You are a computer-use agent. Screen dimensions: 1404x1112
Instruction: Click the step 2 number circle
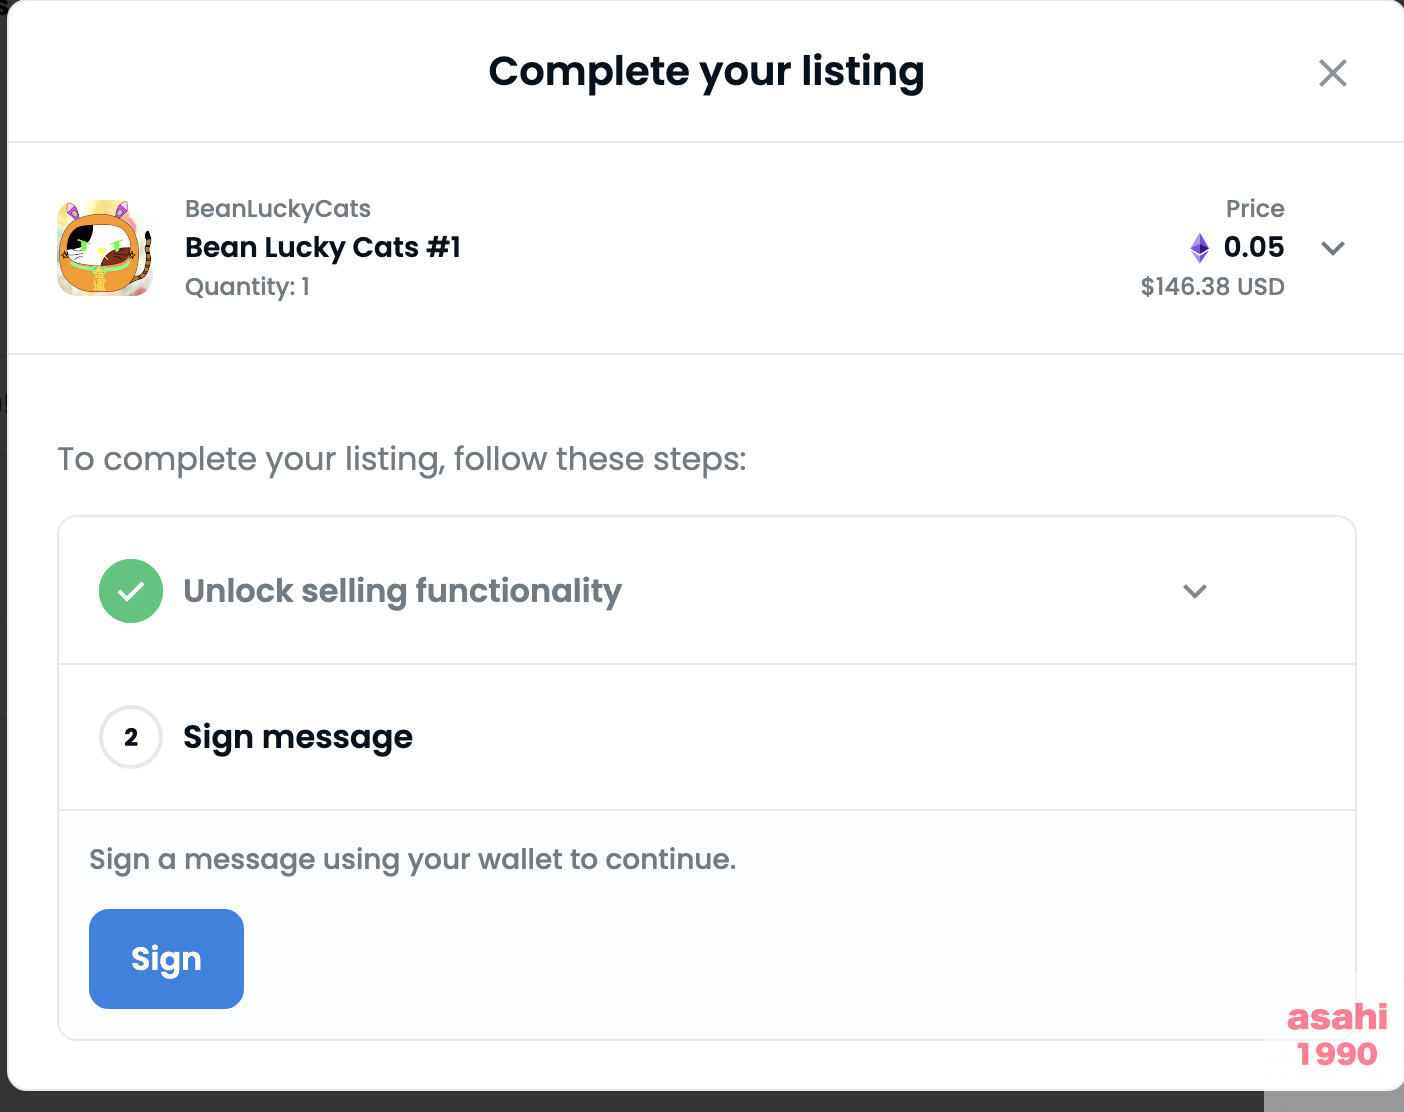click(131, 737)
